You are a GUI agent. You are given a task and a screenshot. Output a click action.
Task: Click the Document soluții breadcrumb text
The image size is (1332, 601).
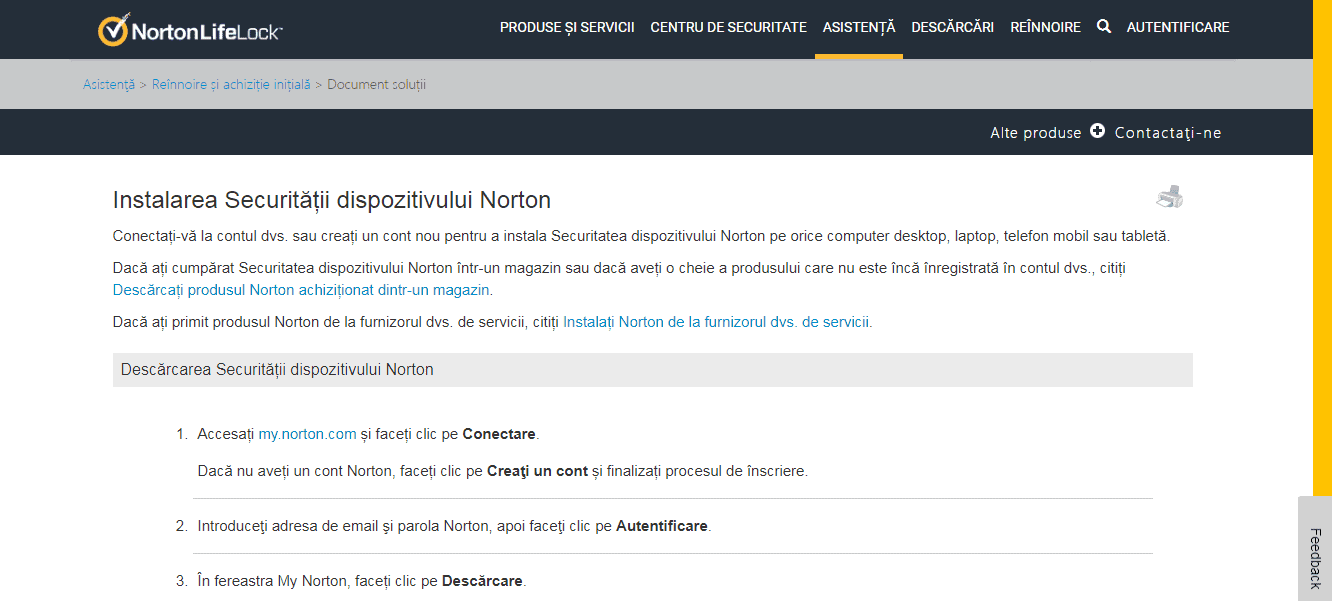point(376,84)
